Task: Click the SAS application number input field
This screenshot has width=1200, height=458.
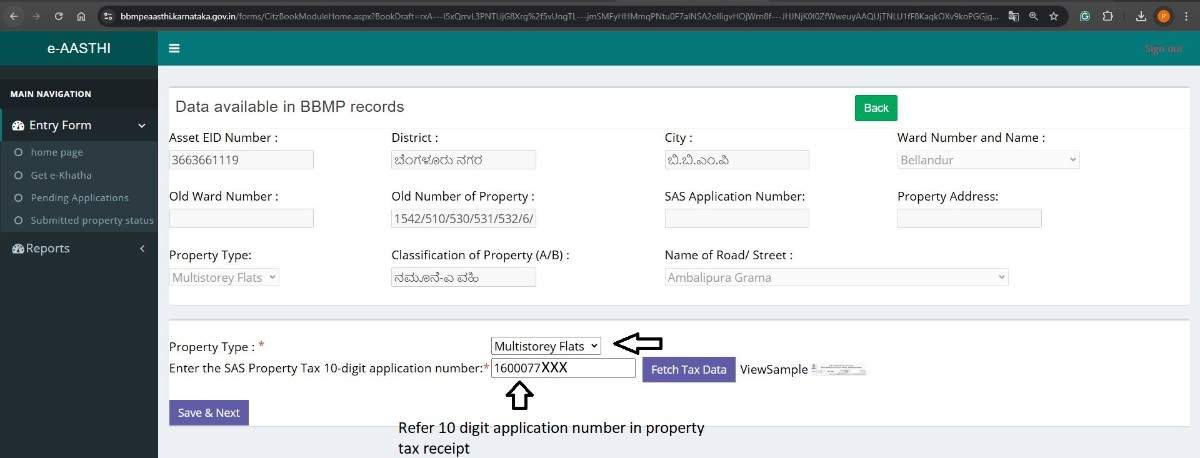Action: (563, 368)
